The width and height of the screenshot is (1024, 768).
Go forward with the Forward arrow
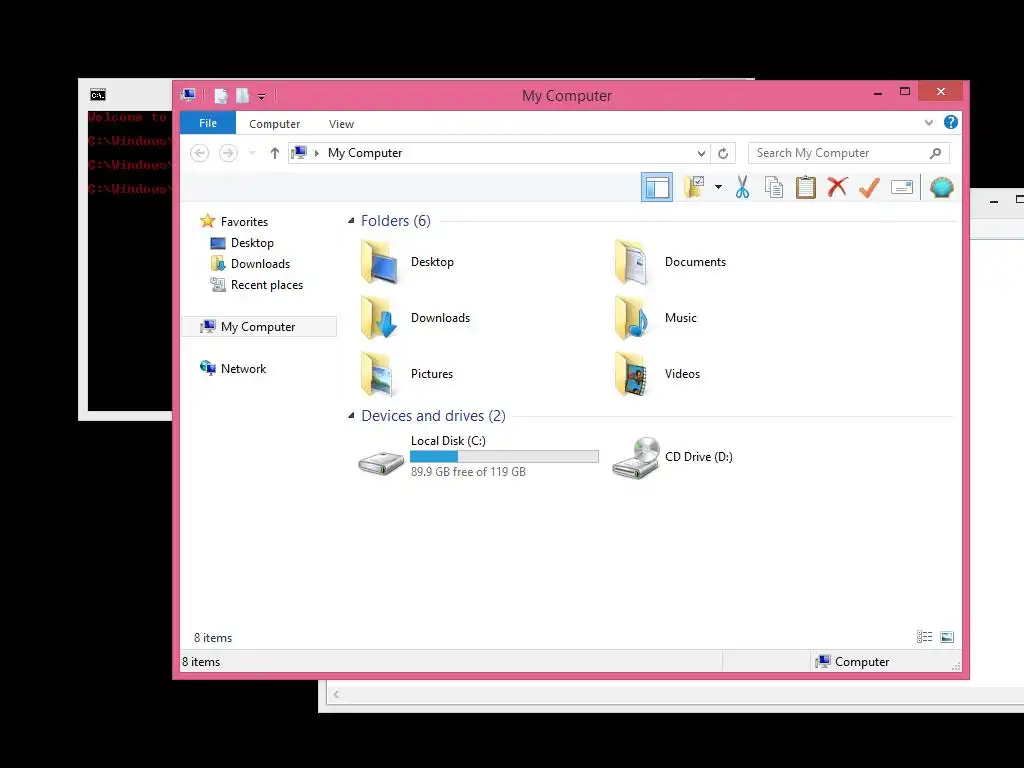(228, 153)
